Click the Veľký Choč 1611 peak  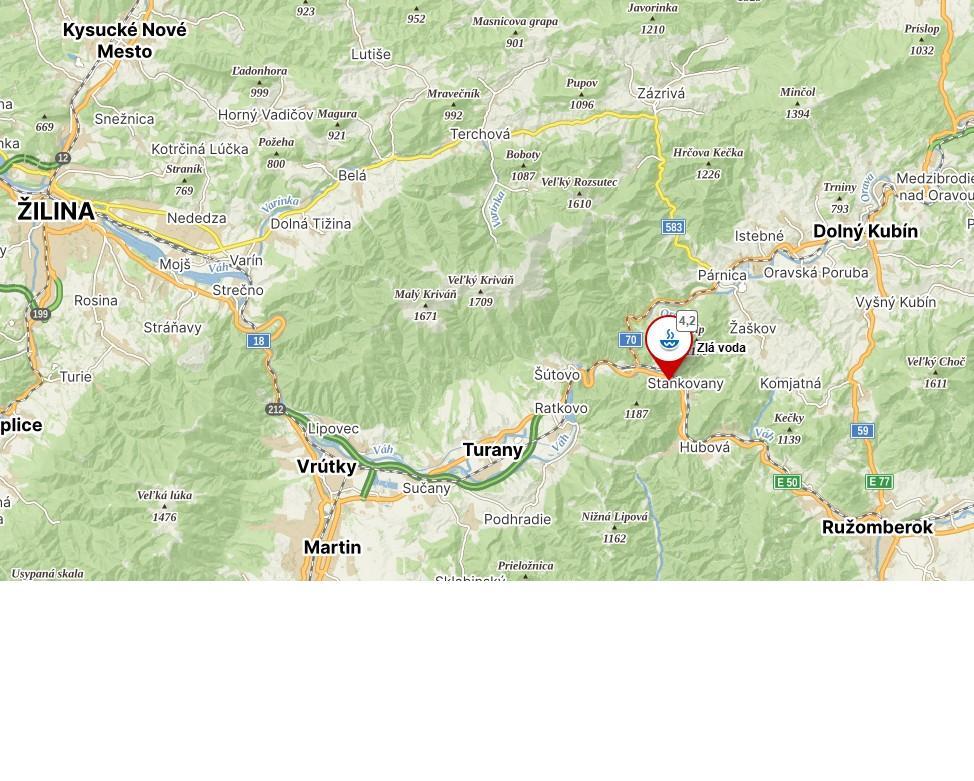[935, 372]
